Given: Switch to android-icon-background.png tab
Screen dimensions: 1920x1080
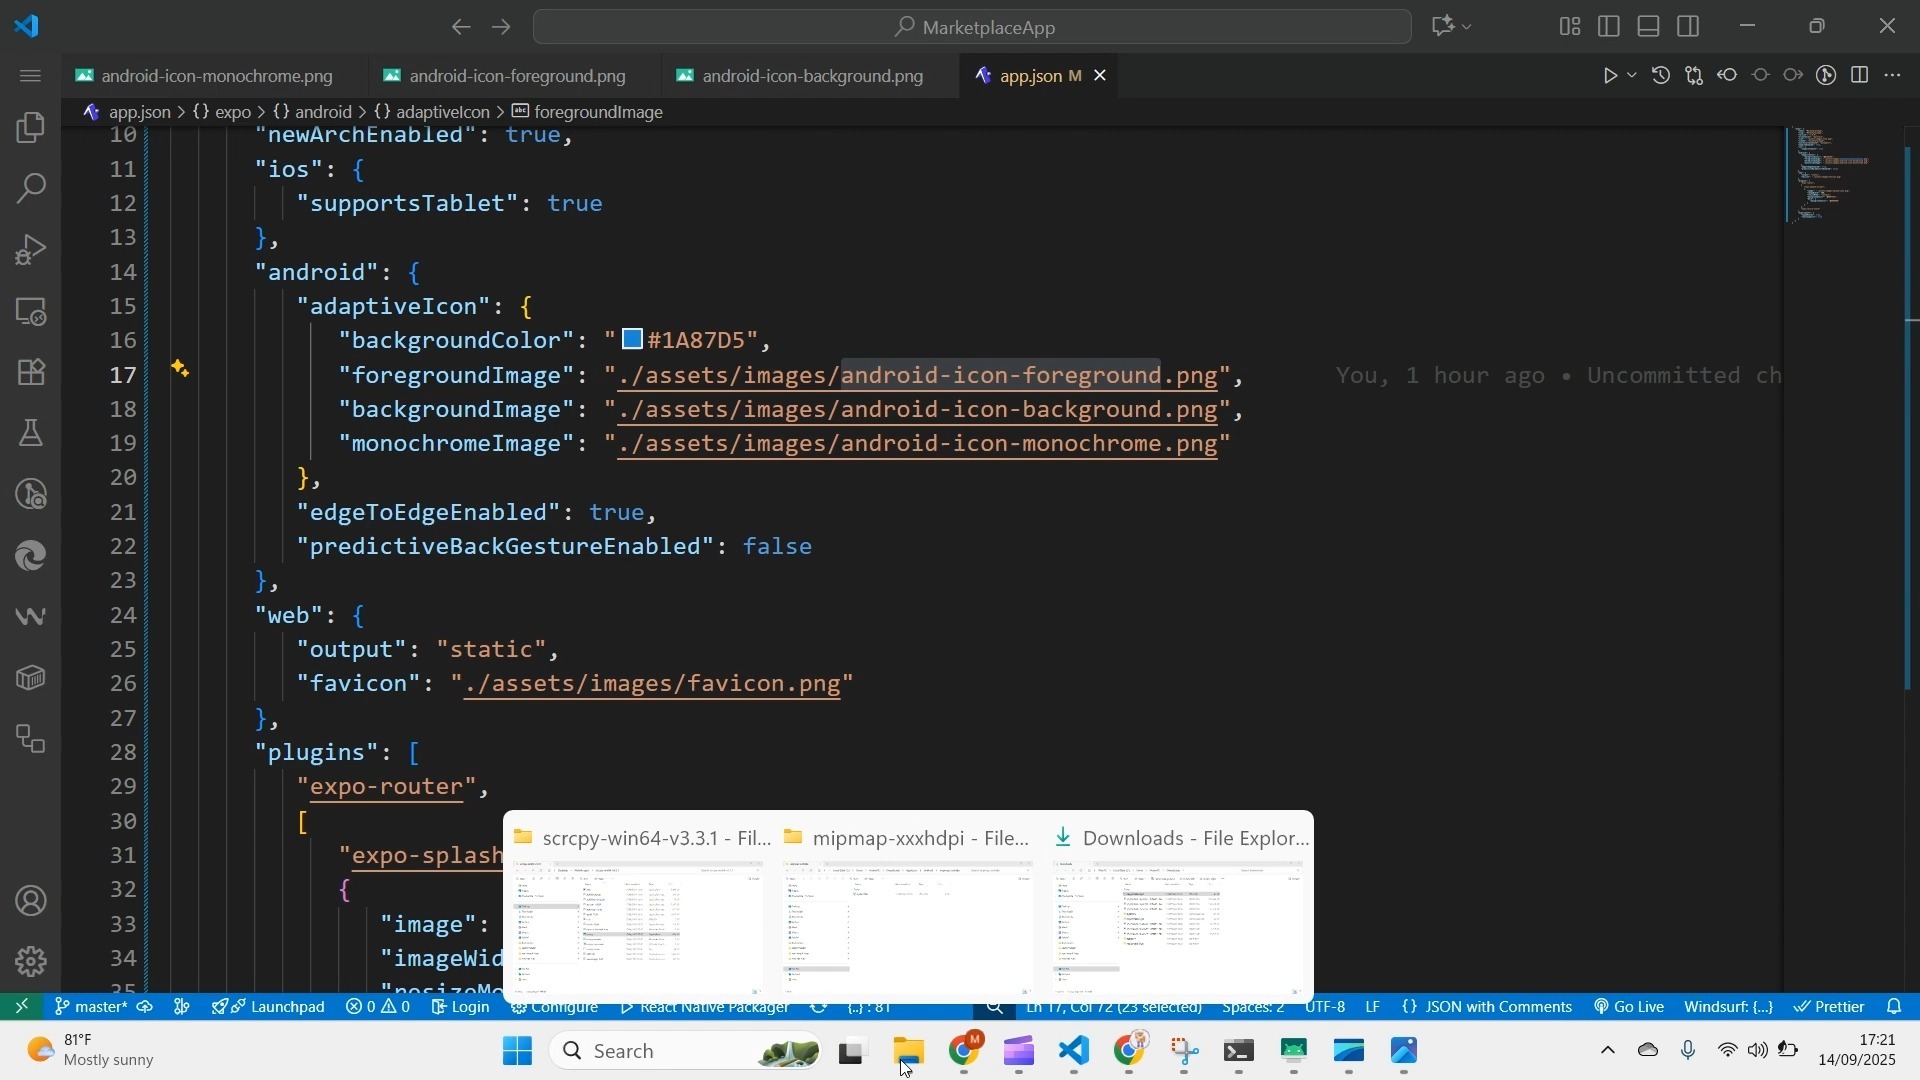Looking at the screenshot, I should [812, 76].
